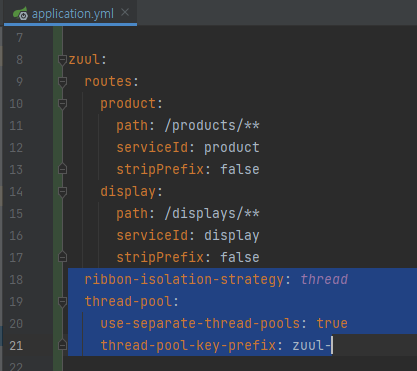Click line number 7 in the gutter

pos(20,38)
